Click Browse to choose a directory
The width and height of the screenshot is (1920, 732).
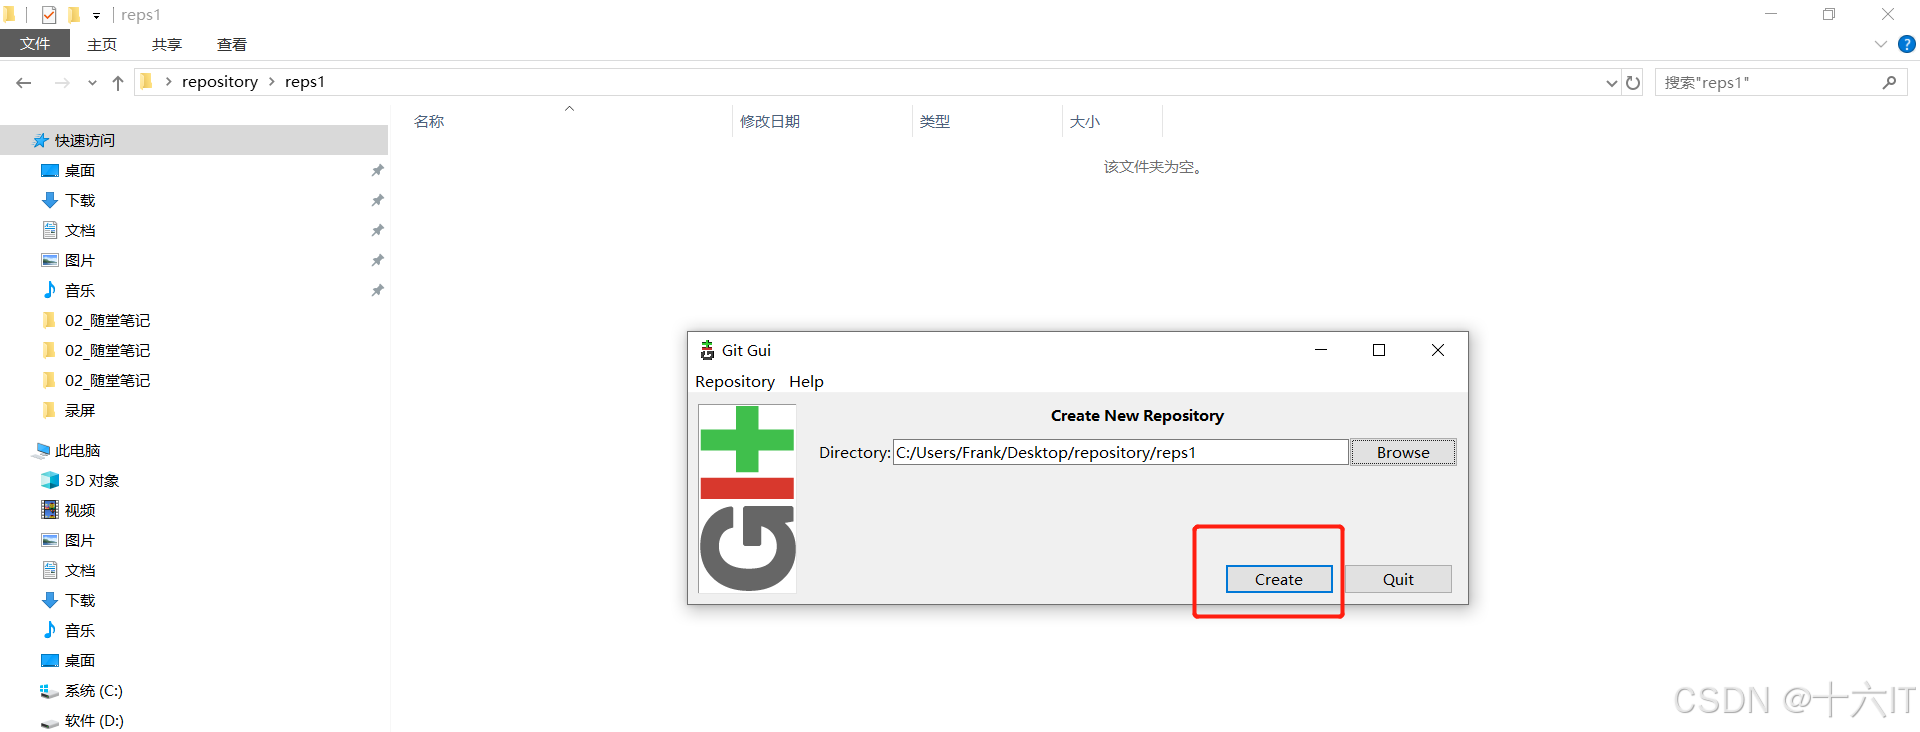pyautogui.click(x=1403, y=452)
